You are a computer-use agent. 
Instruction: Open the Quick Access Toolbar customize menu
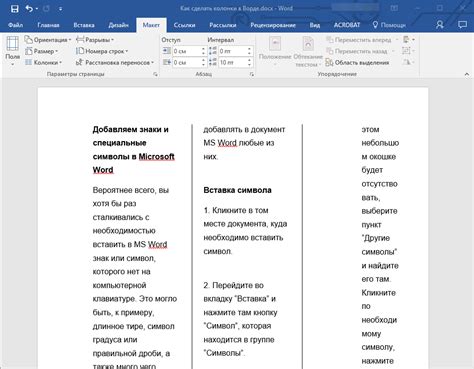[60, 9]
